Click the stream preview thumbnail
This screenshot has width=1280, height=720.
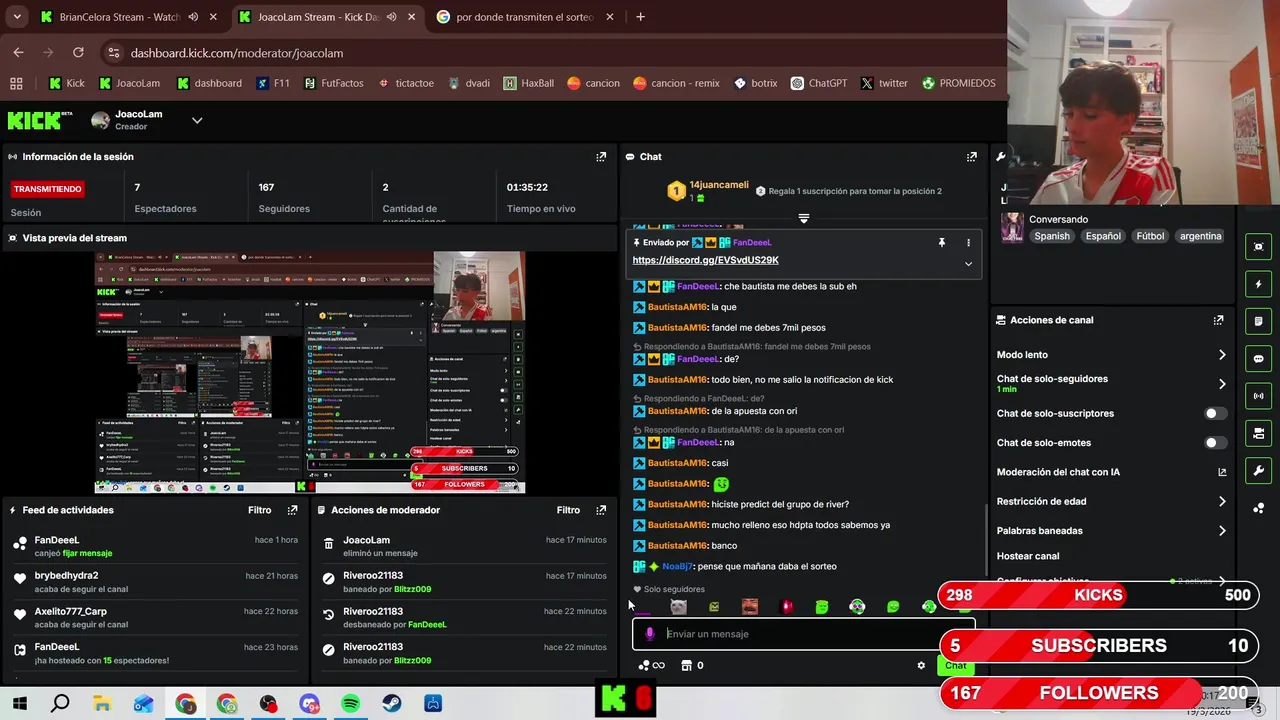(x=310, y=372)
